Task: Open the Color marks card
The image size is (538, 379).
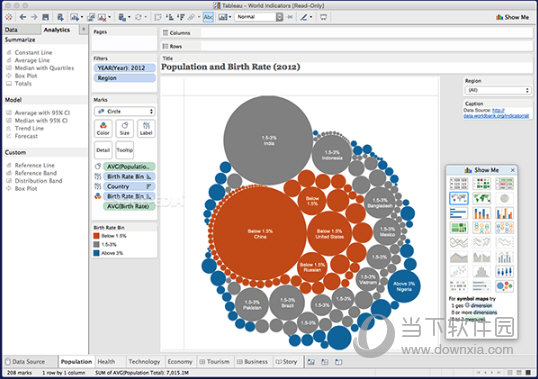Action: tap(103, 129)
